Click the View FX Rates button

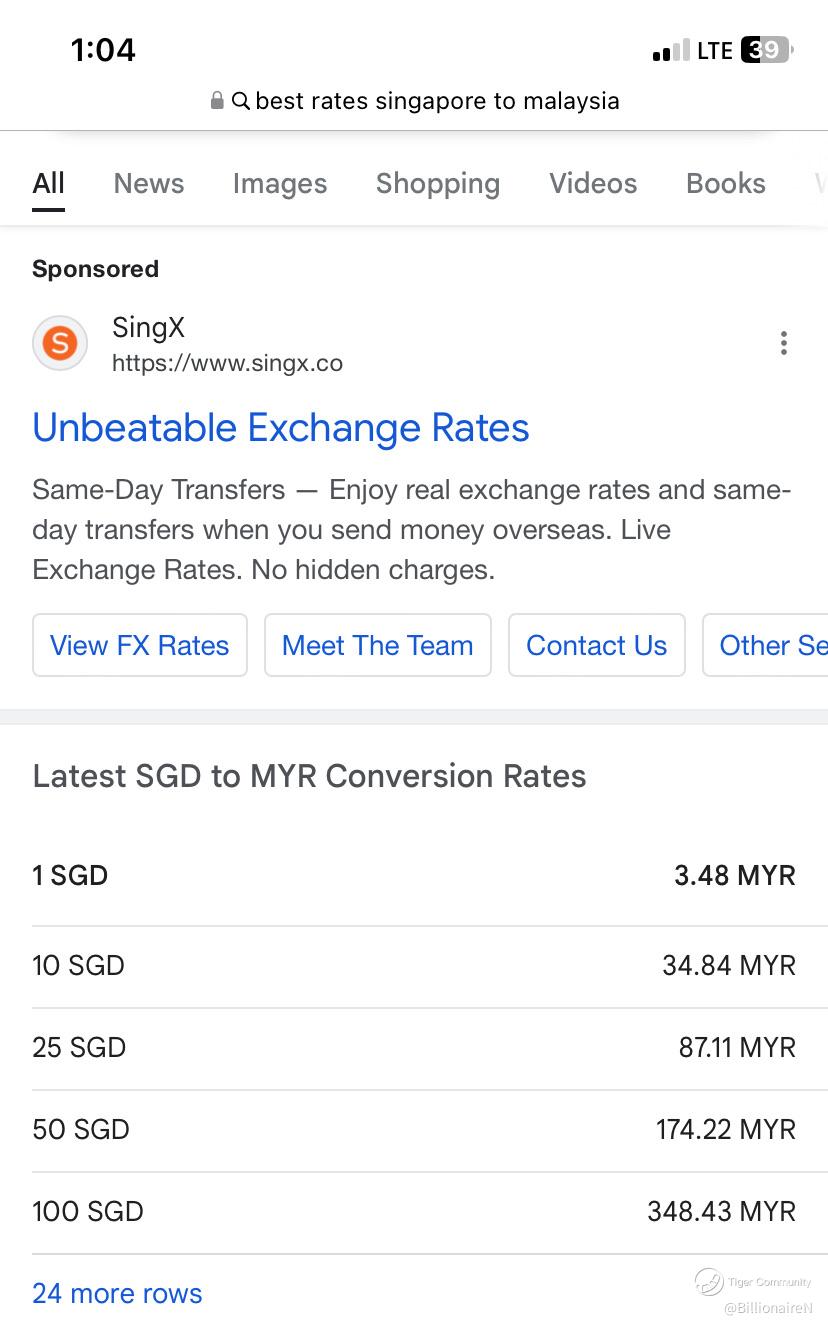pyautogui.click(x=140, y=646)
